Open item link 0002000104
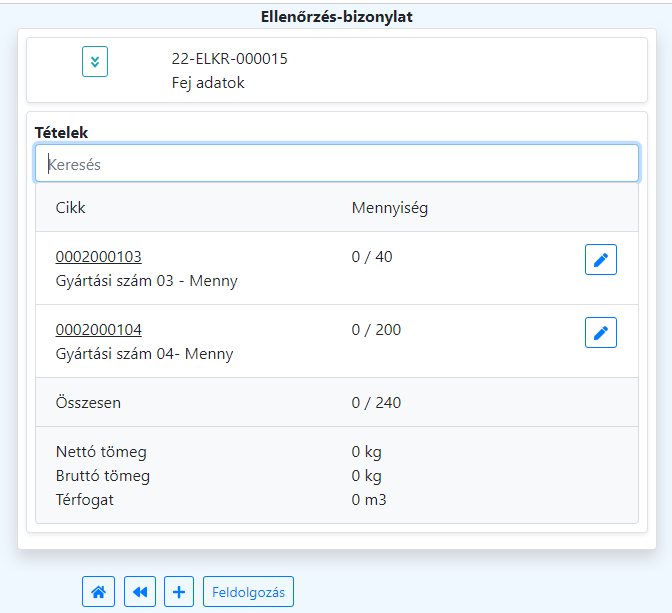This screenshot has height=613, width=672. click(x=99, y=330)
